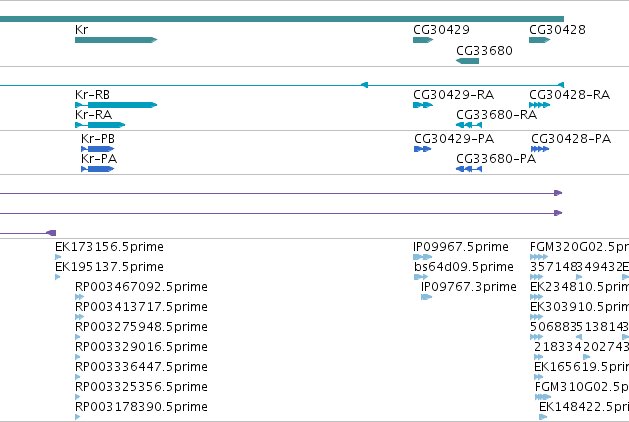Select the Kr-RA transcript glyph
The height and width of the screenshot is (422, 629).
coord(100,125)
